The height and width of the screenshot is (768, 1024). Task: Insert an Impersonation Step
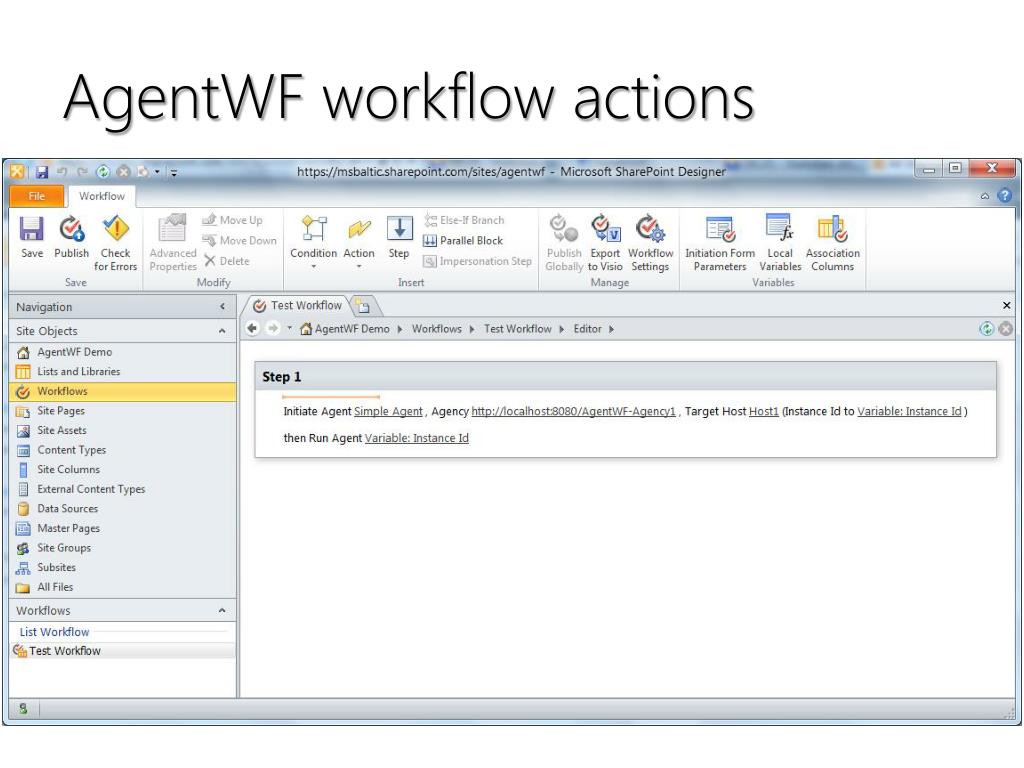(x=477, y=261)
